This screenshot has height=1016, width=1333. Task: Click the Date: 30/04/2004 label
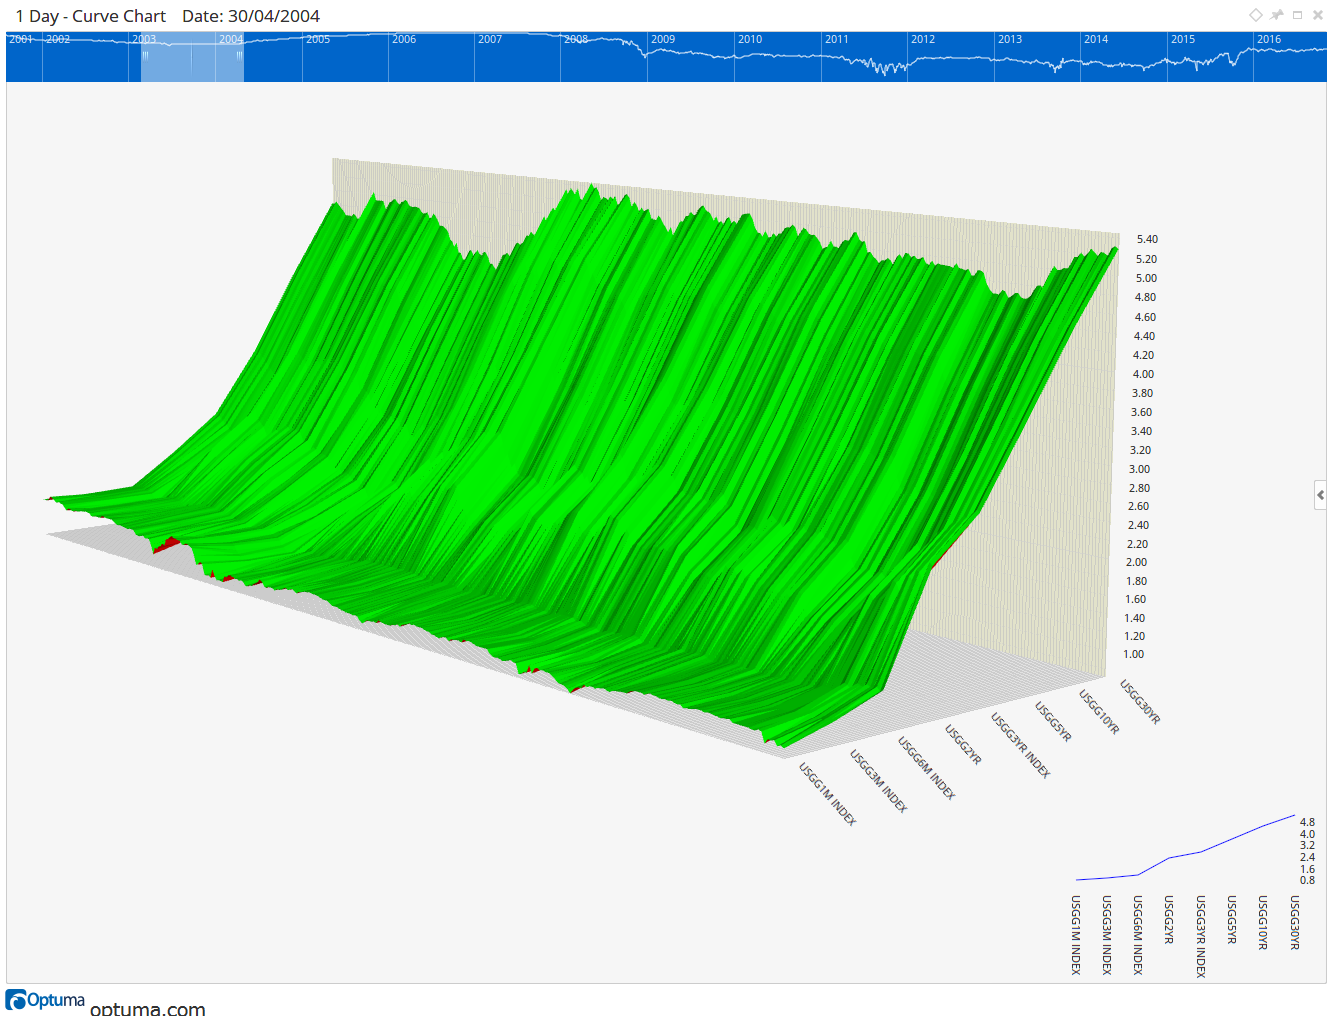click(x=251, y=16)
